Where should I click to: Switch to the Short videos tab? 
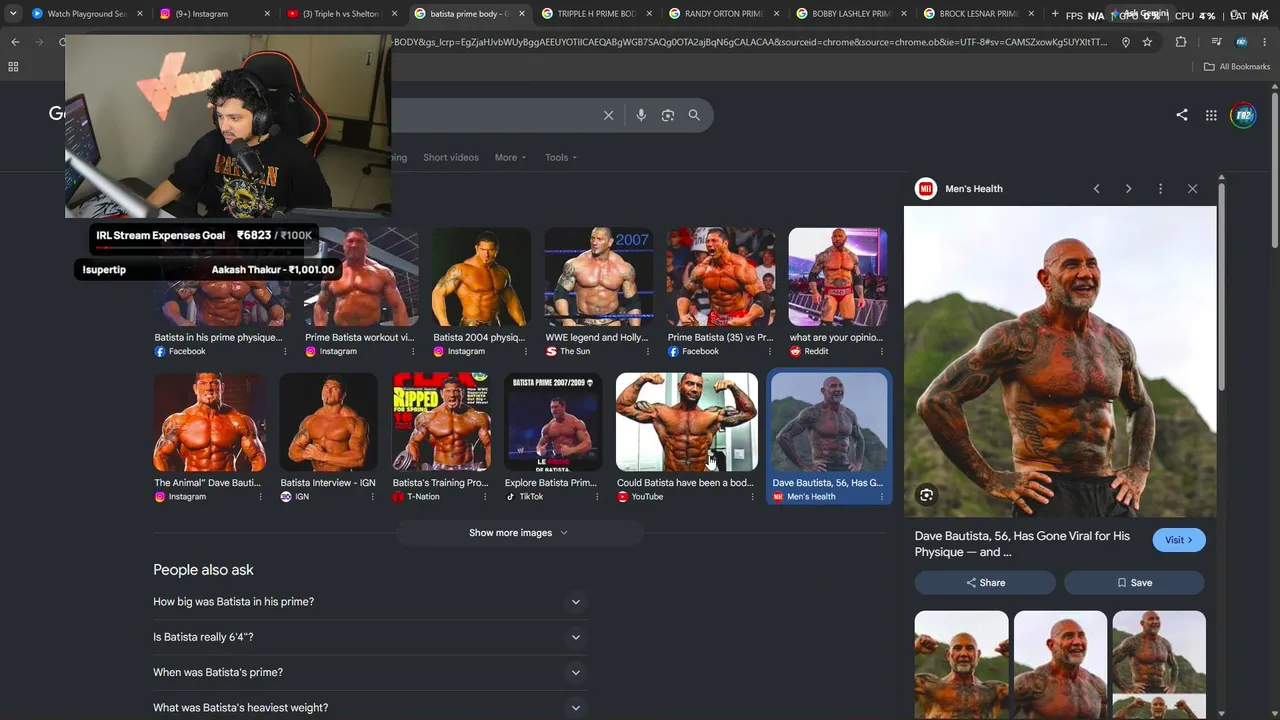(x=451, y=158)
